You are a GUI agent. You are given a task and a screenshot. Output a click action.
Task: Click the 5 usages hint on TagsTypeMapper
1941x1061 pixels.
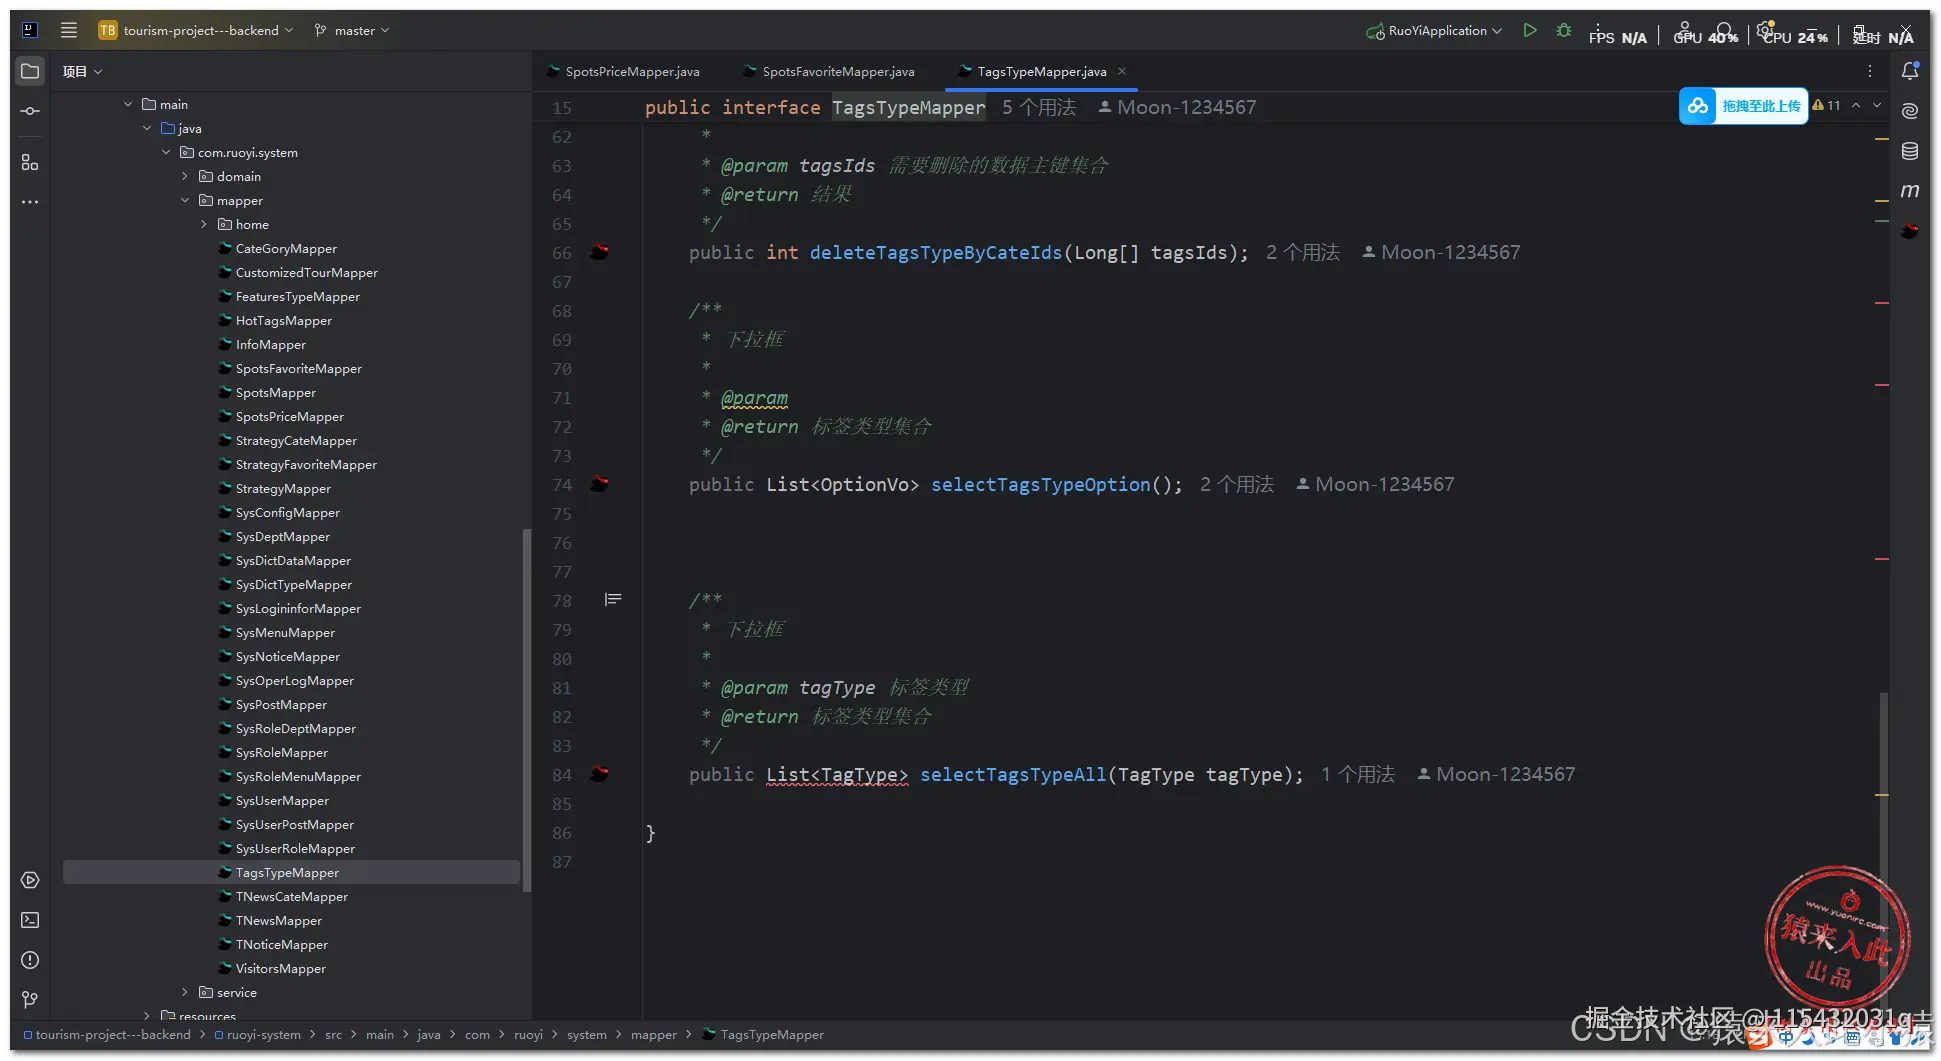pyautogui.click(x=1039, y=107)
